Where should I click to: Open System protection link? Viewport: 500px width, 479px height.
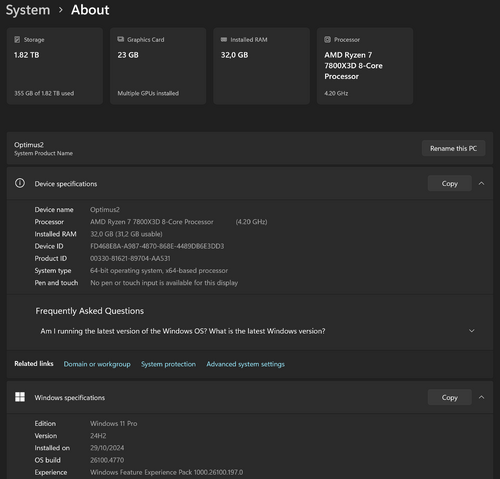(x=168, y=364)
